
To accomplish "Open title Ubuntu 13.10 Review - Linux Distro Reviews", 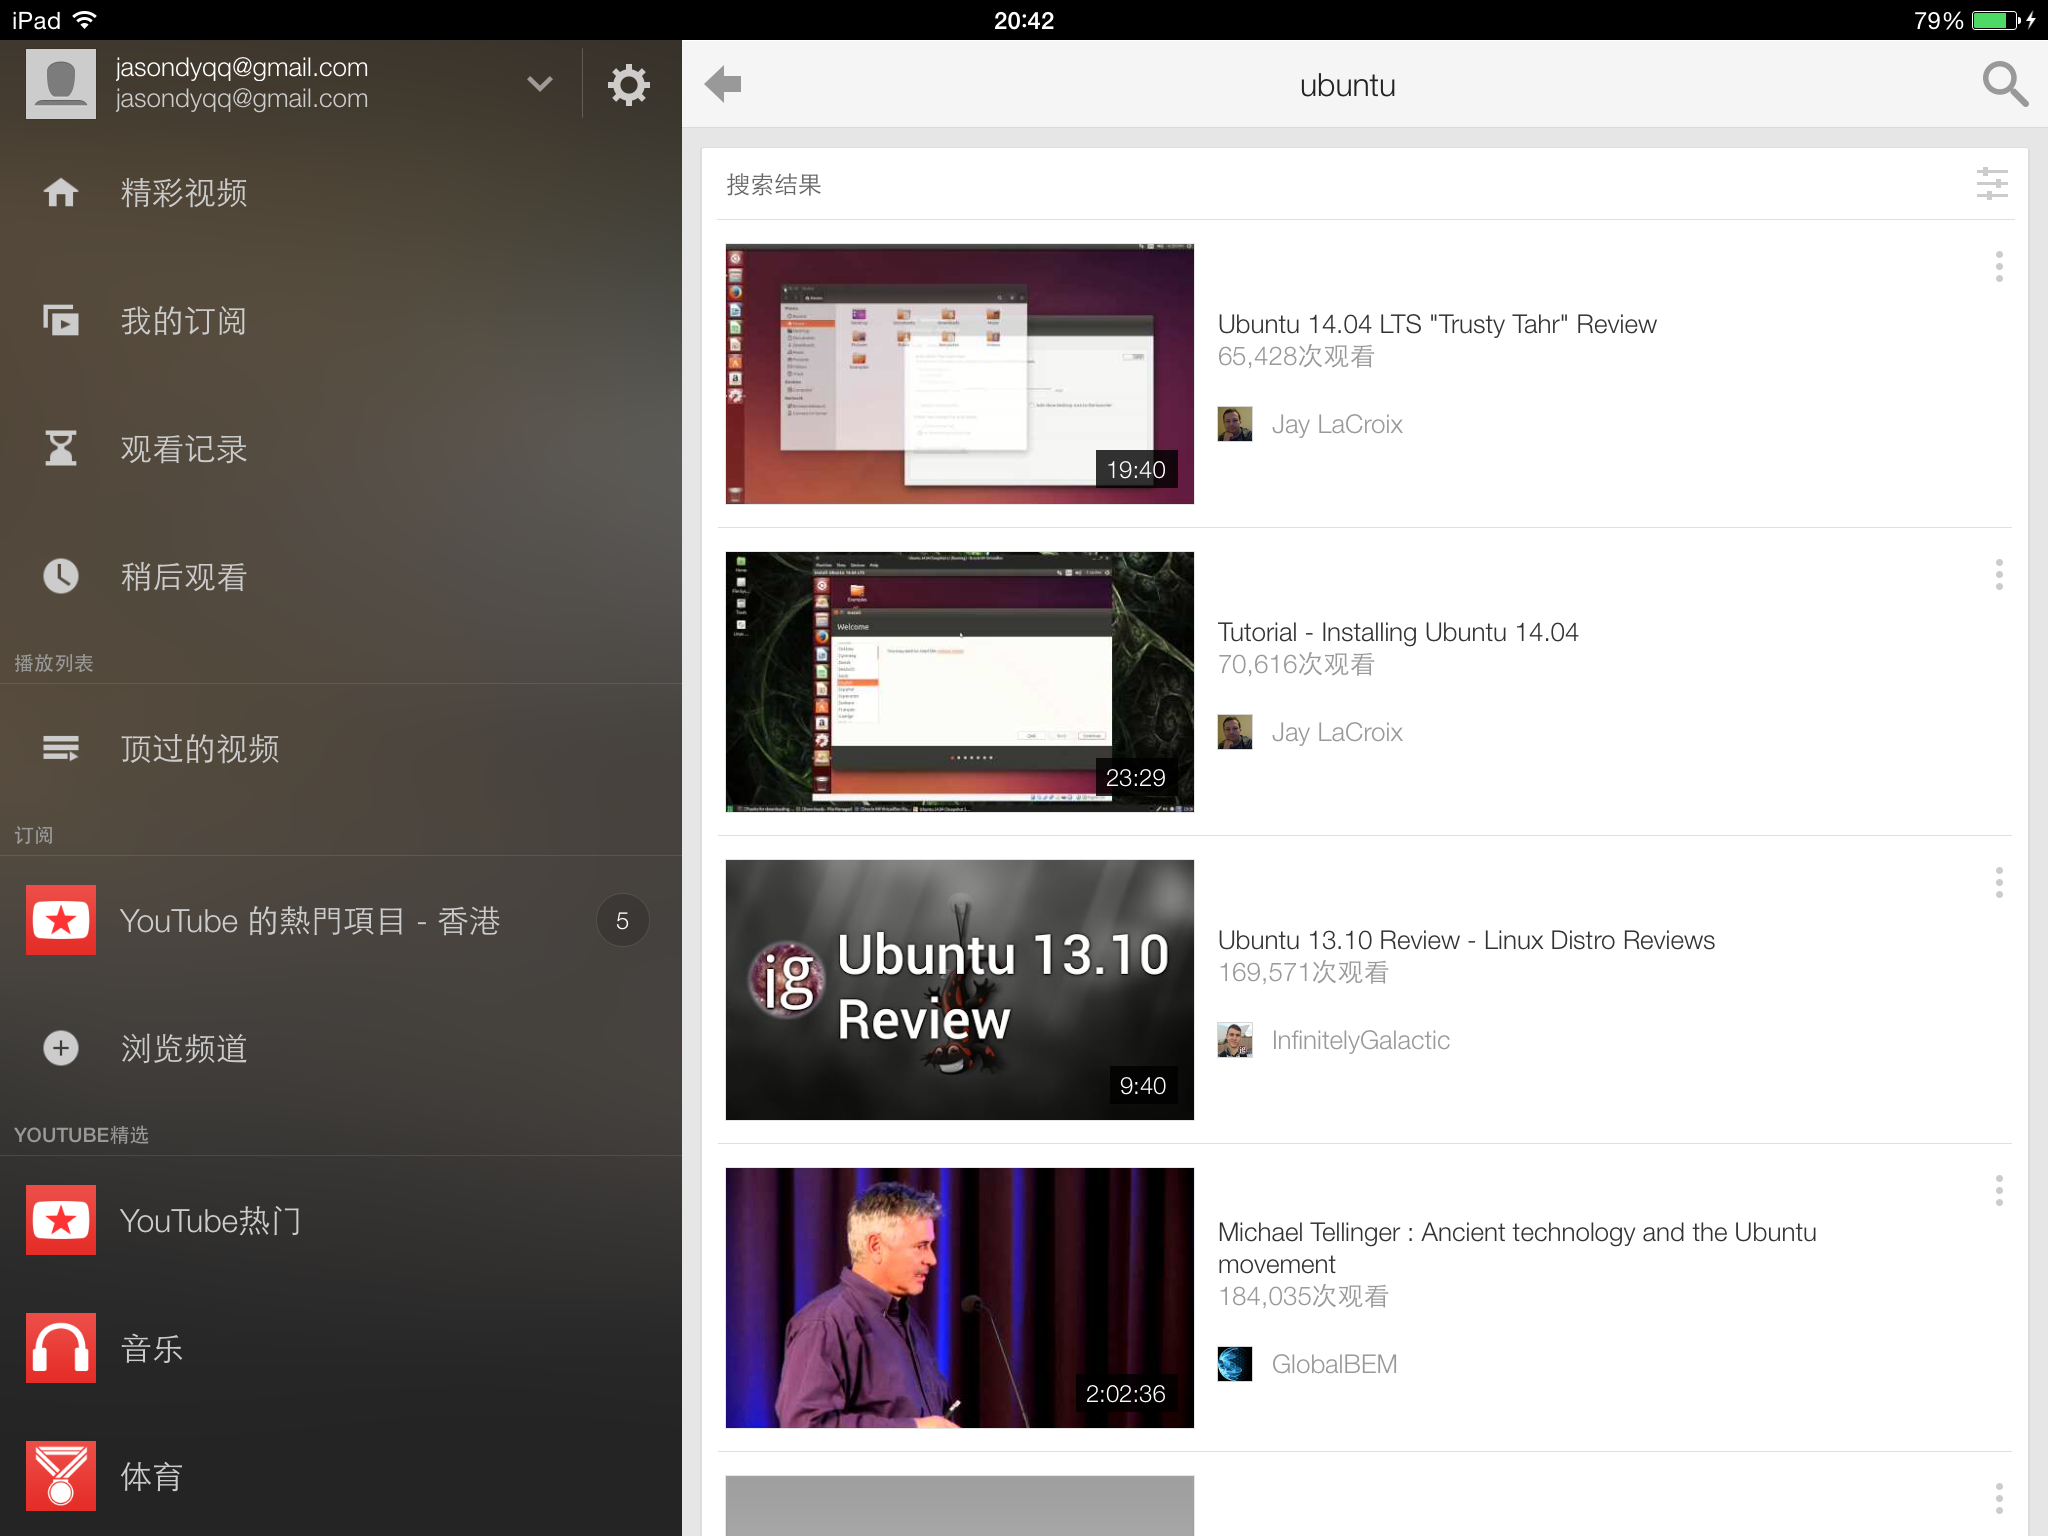I will tap(1466, 940).
